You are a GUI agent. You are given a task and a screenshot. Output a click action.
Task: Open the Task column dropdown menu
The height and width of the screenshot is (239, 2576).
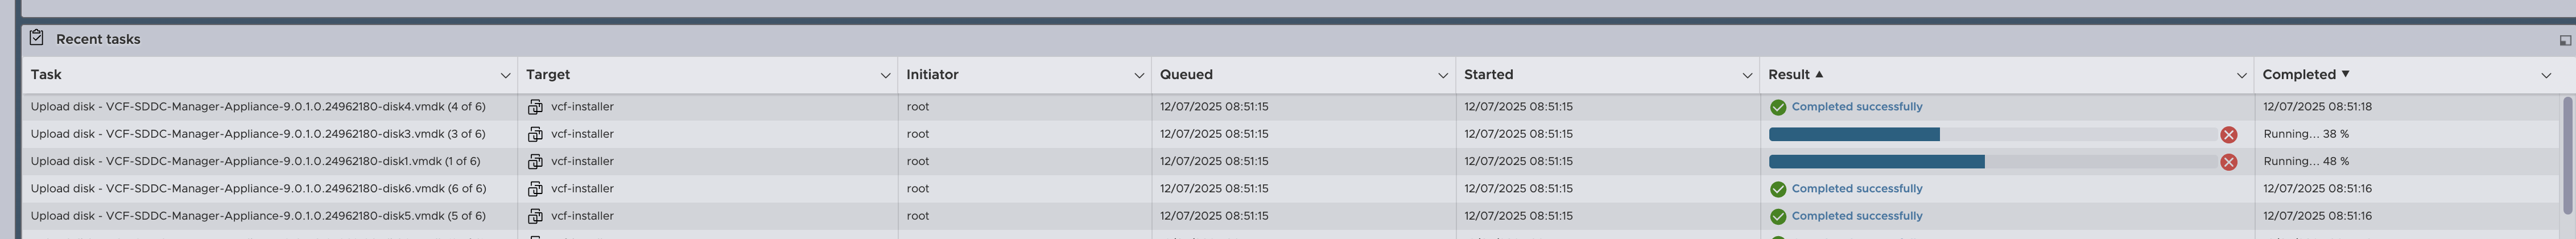[x=505, y=75]
